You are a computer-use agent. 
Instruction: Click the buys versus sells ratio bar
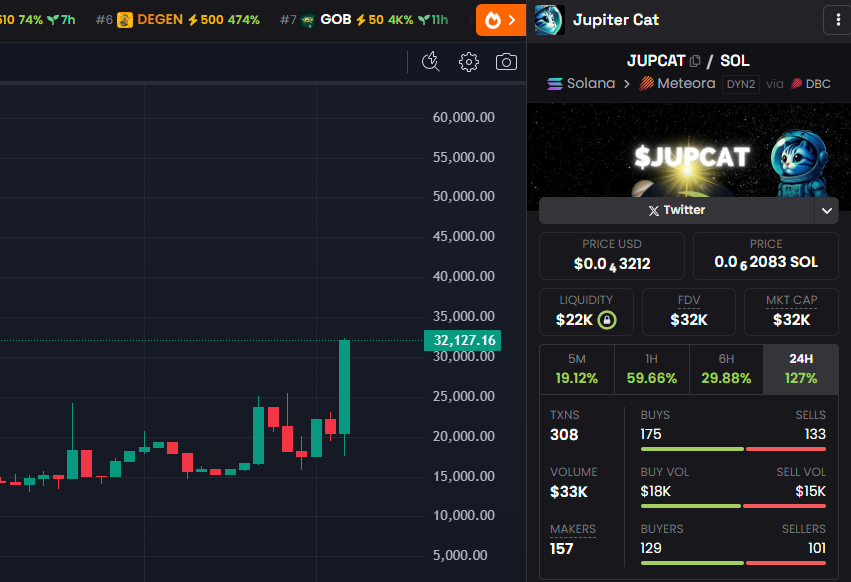[733, 449]
